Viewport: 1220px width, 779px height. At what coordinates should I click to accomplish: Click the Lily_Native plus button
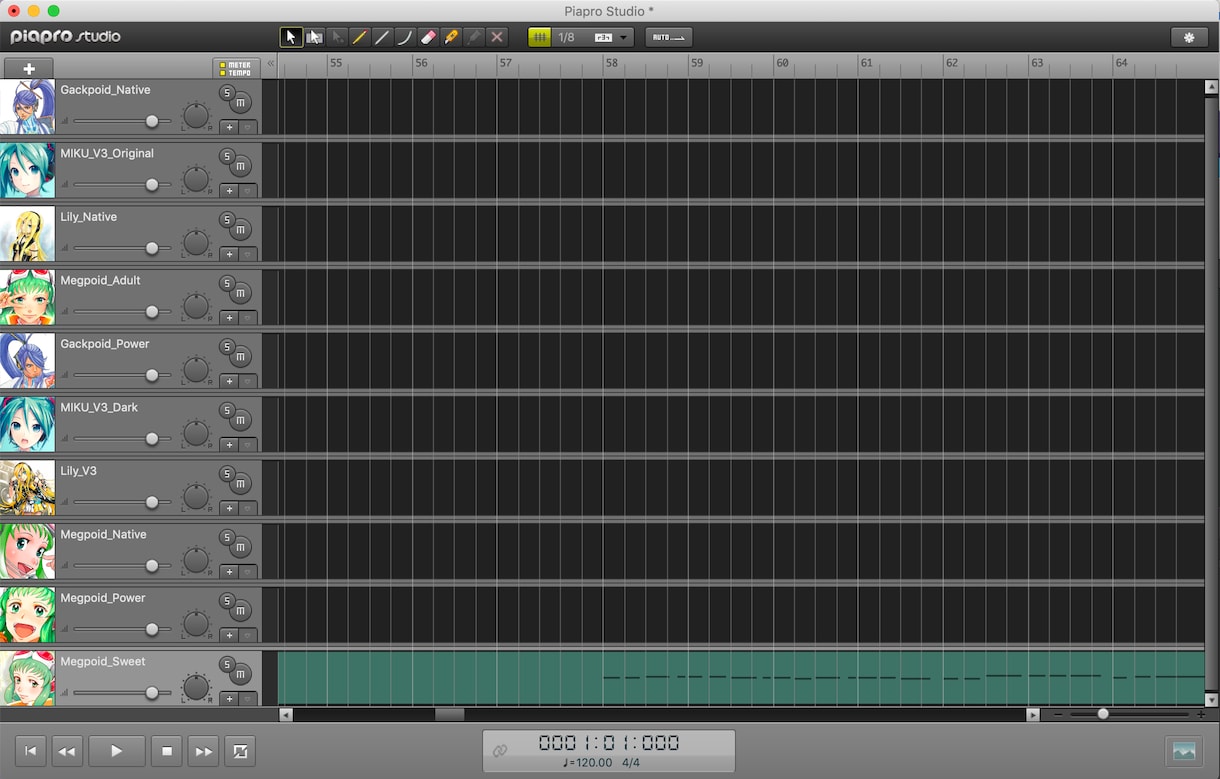229,254
